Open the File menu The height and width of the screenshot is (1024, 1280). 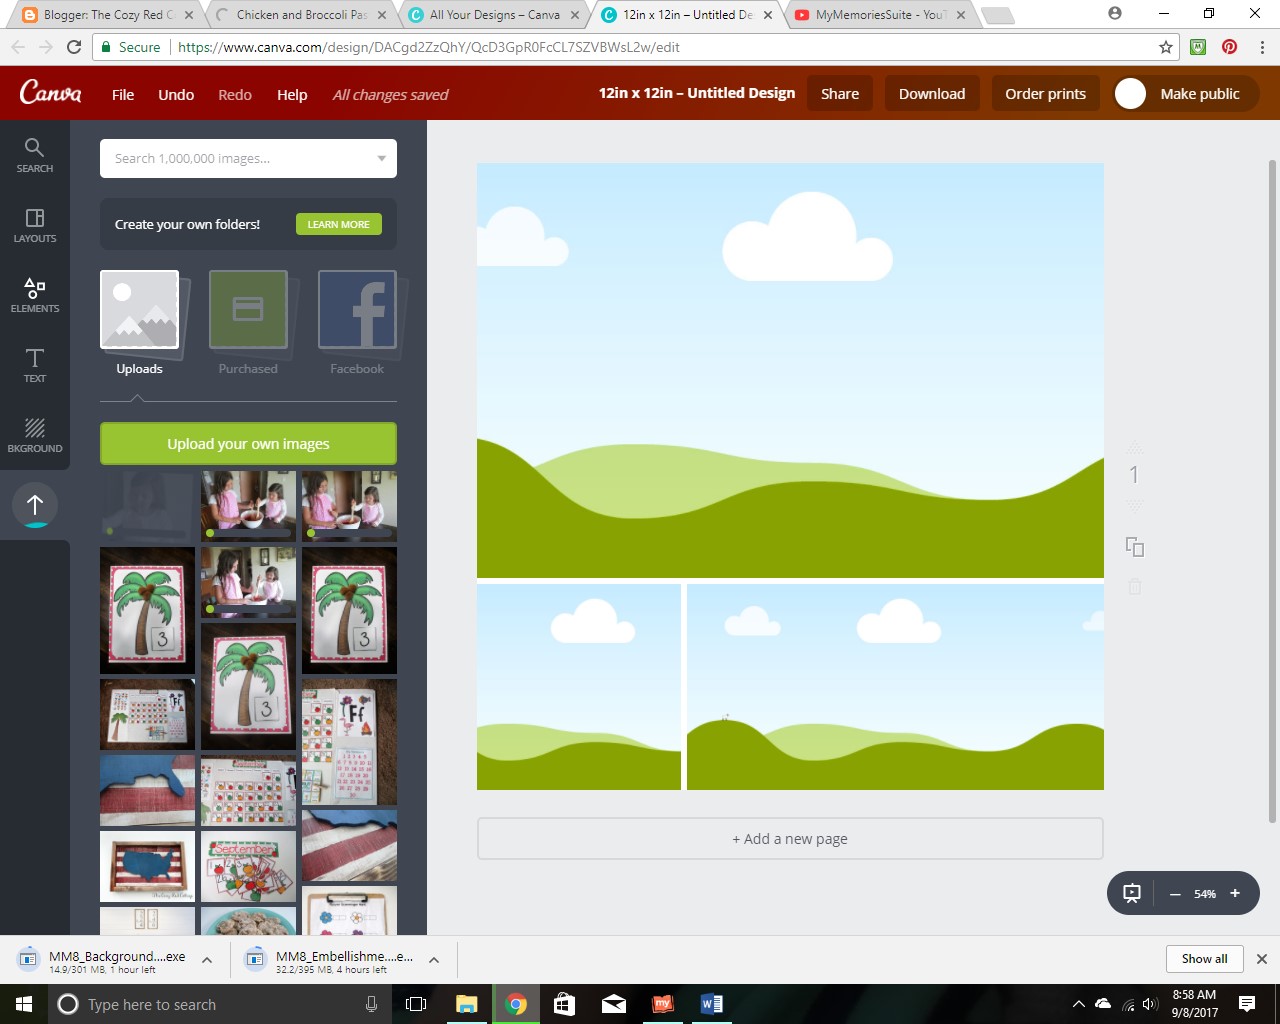coord(122,94)
